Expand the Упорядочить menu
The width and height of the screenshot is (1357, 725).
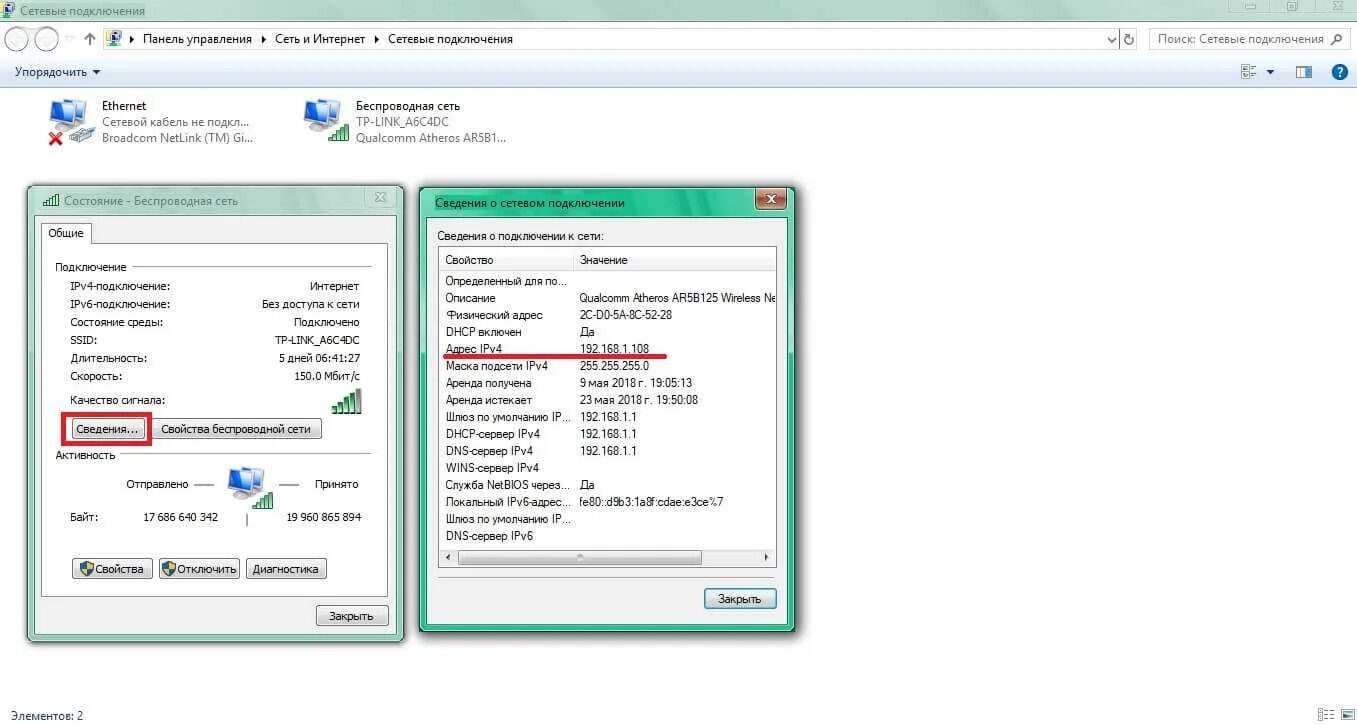pos(58,72)
